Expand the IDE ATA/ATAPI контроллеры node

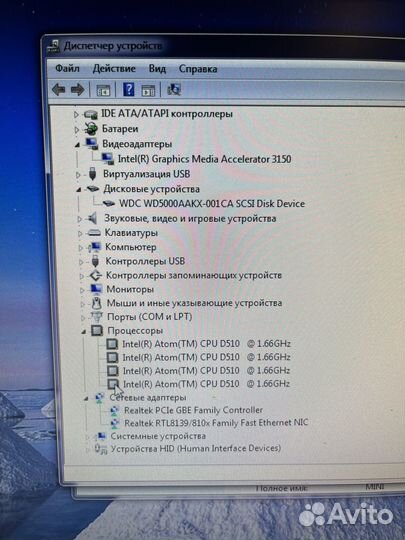tap(76, 114)
